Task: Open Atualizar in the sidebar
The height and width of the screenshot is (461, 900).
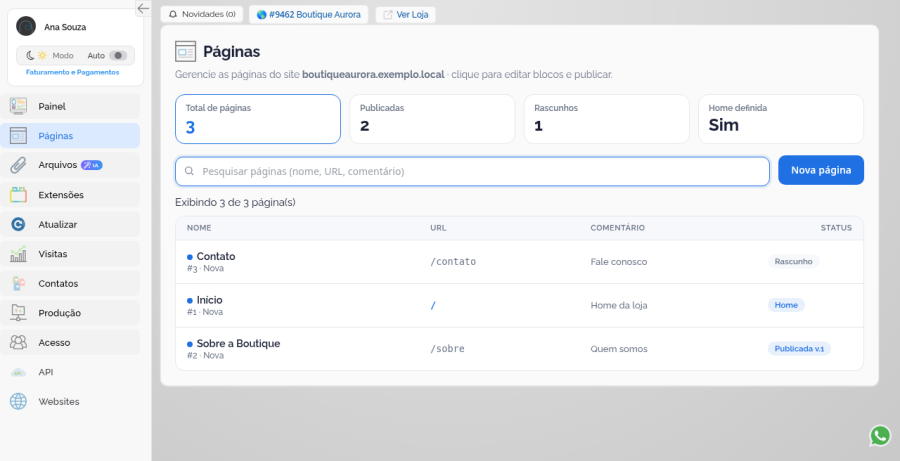Action: [70, 224]
